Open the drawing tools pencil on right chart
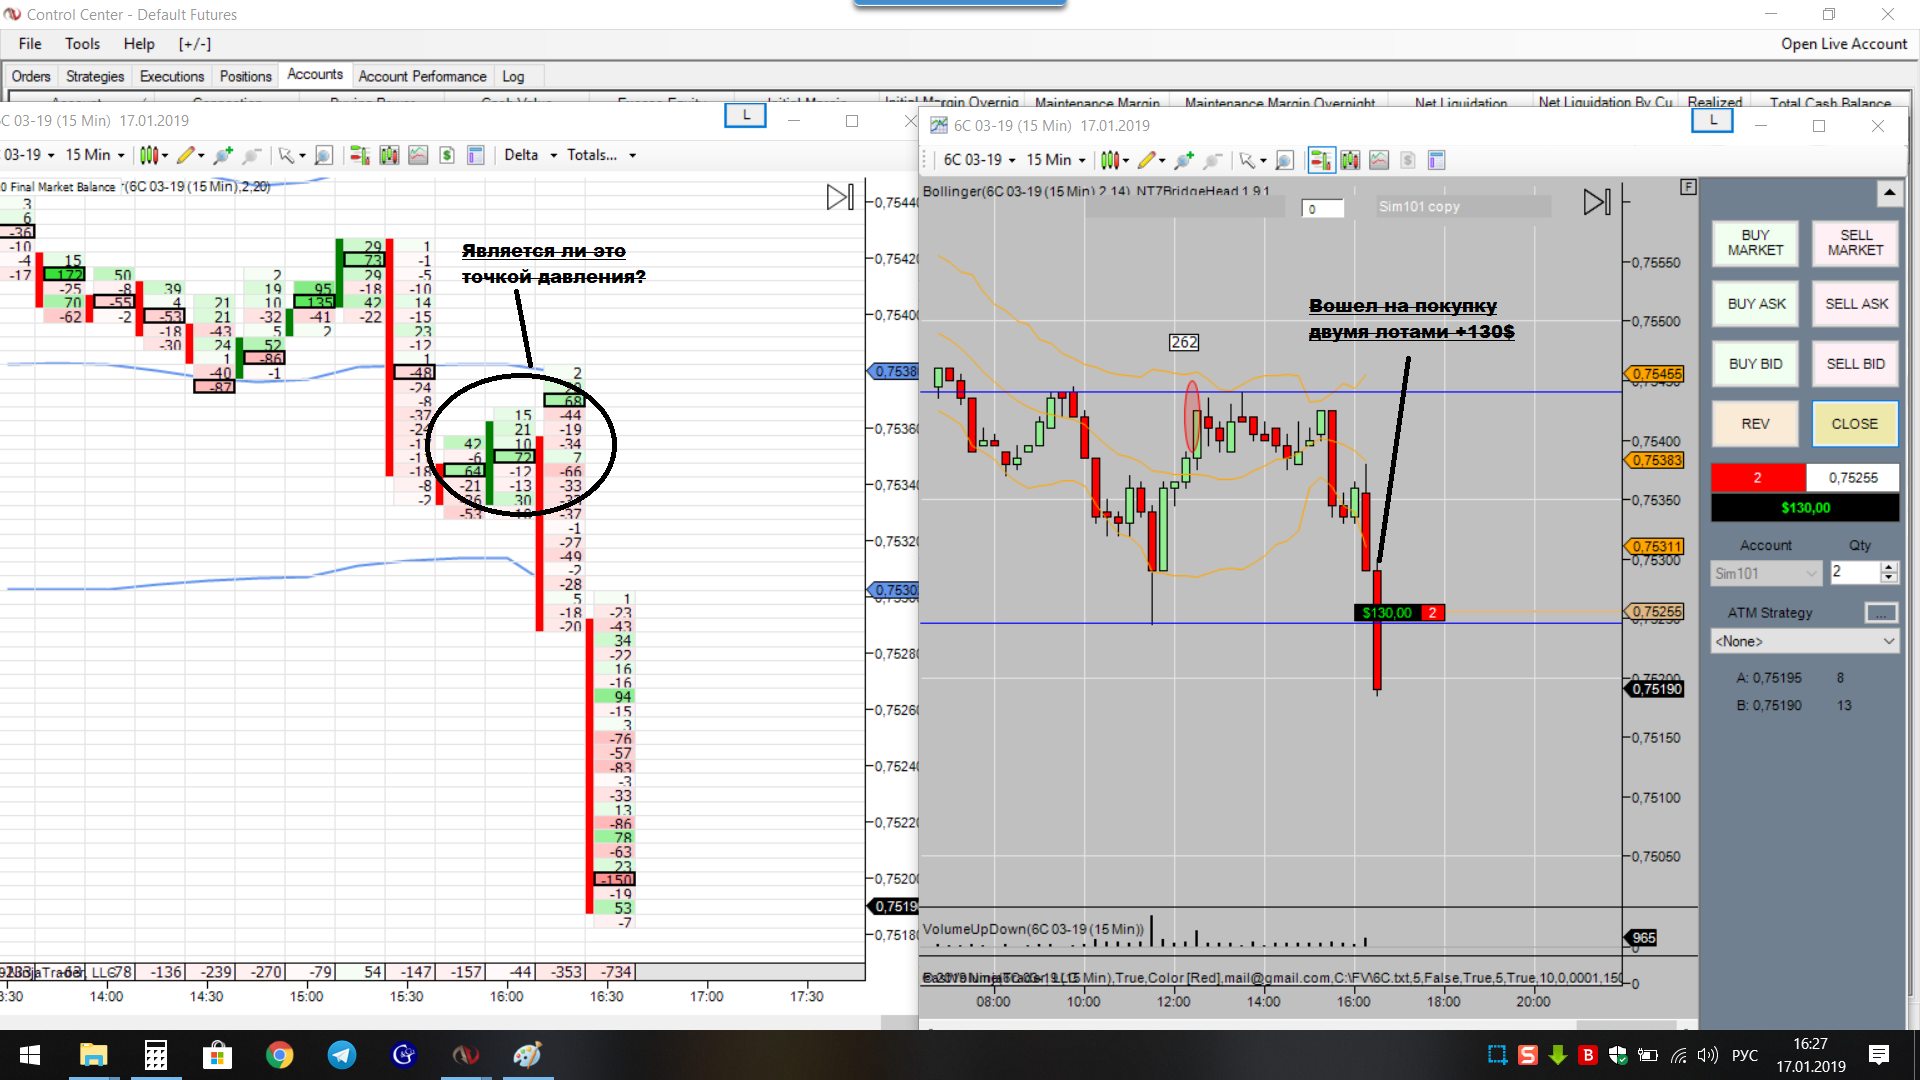This screenshot has height=1080, width=1920. 1147,160
